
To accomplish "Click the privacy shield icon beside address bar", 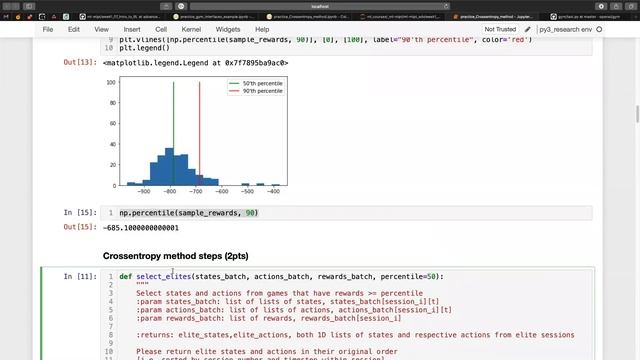I will coord(181,6).
